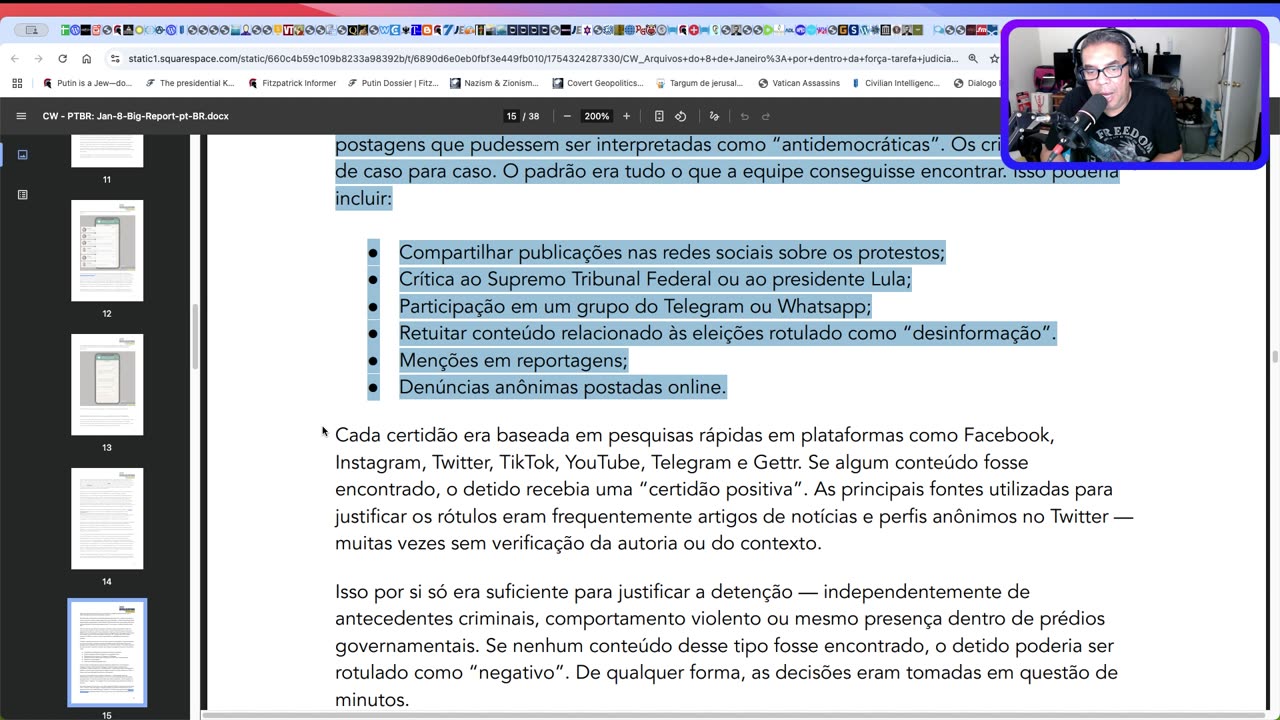
Task: Open 'Nazism & Zionism...' bookmark
Action: click(x=495, y=83)
